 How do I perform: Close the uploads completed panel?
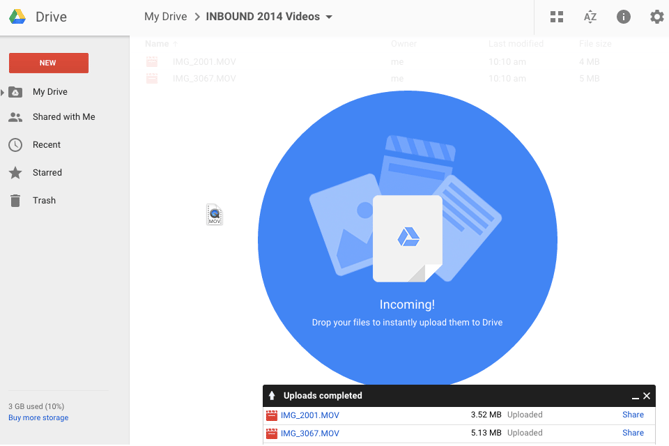pos(647,396)
